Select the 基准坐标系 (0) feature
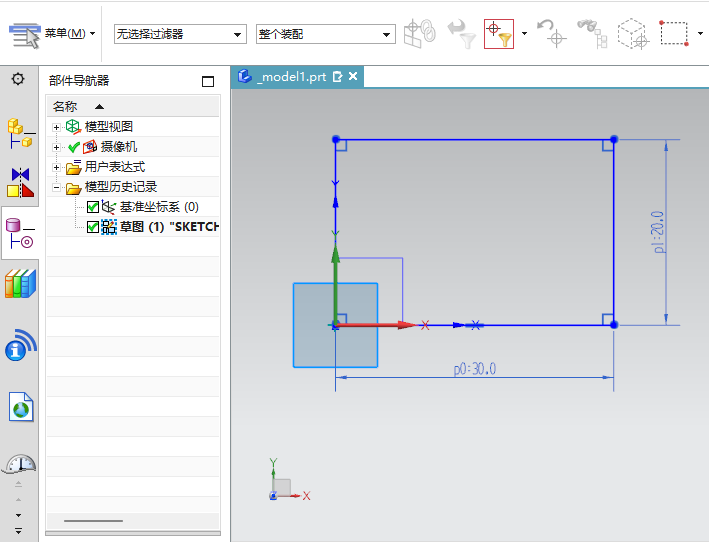The width and height of the screenshot is (709, 542). tap(159, 207)
